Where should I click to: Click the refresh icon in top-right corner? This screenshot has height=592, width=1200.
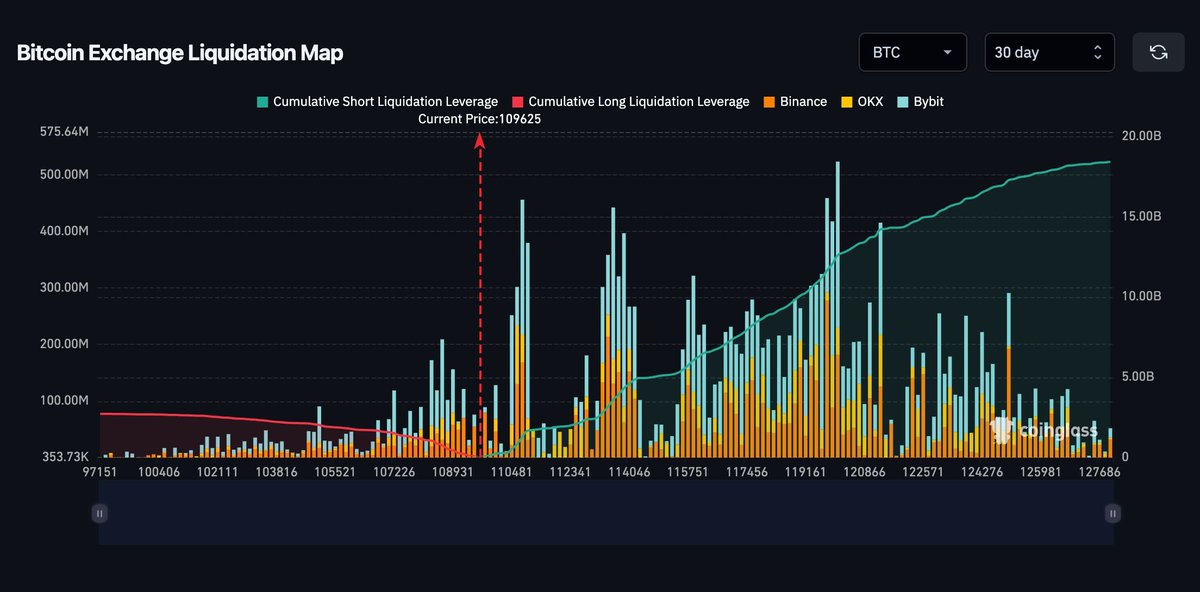pyautogui.click(x=1158, y=51)
